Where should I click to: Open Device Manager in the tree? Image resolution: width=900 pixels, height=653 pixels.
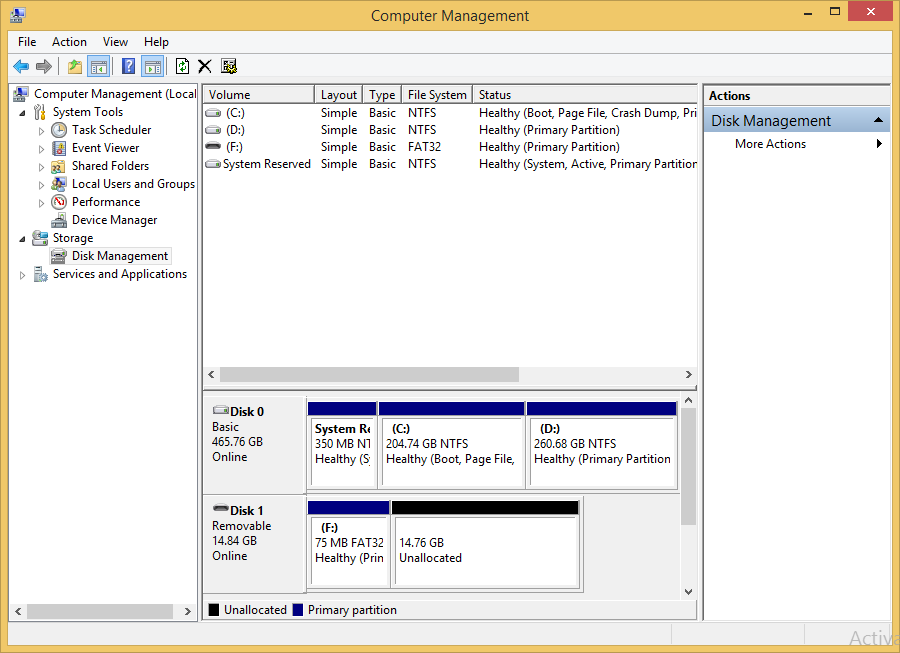(x=114, y=220)
